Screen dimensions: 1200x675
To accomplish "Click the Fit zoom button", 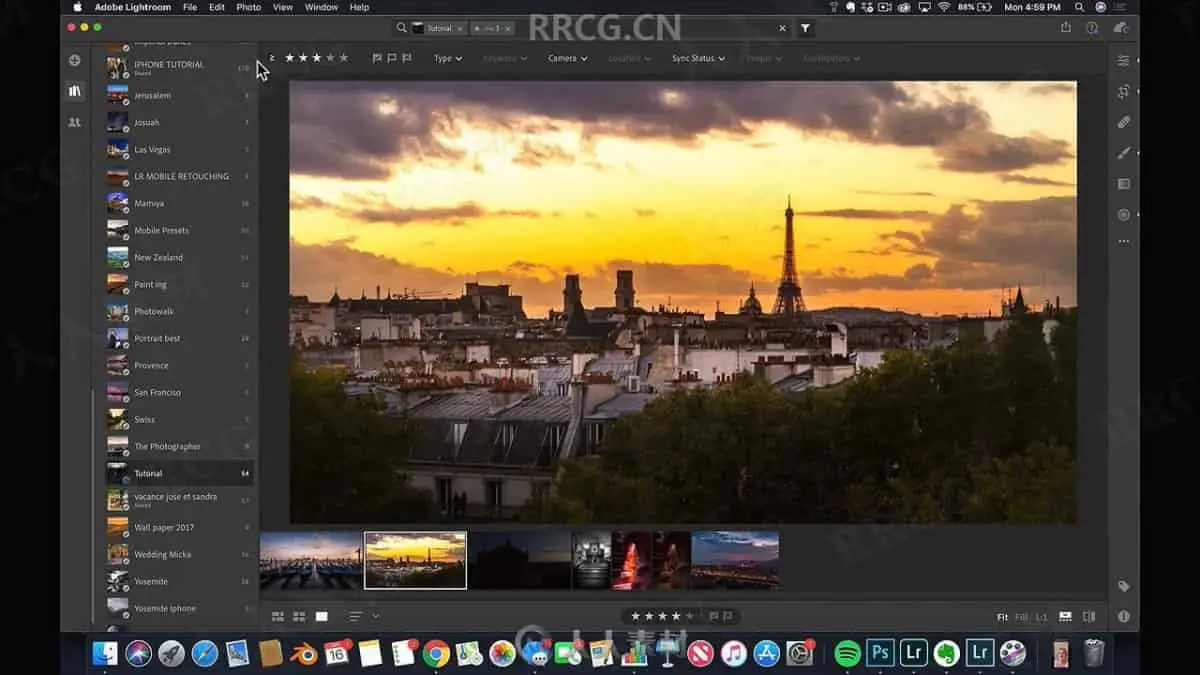I will [x=1002, y=617].
